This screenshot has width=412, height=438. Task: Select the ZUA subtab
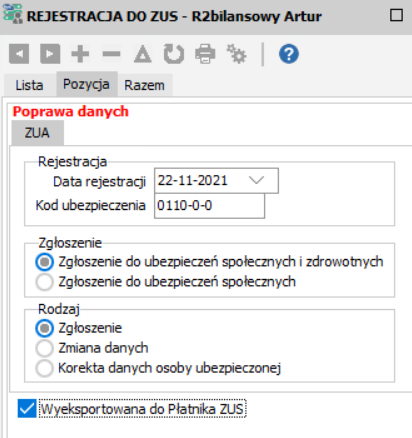[x=37, y=133]
